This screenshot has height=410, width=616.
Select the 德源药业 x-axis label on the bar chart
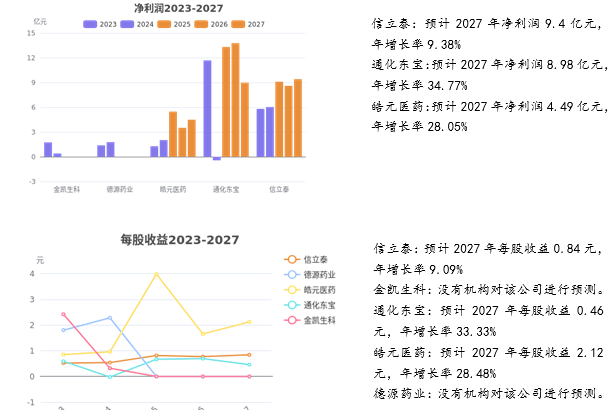coord(120,189)
